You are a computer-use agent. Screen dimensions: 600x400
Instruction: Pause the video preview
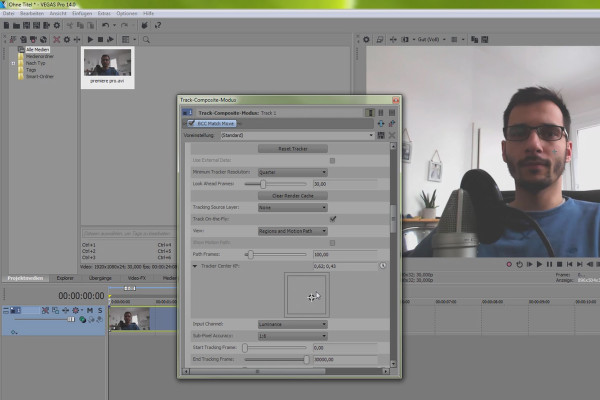549,264
